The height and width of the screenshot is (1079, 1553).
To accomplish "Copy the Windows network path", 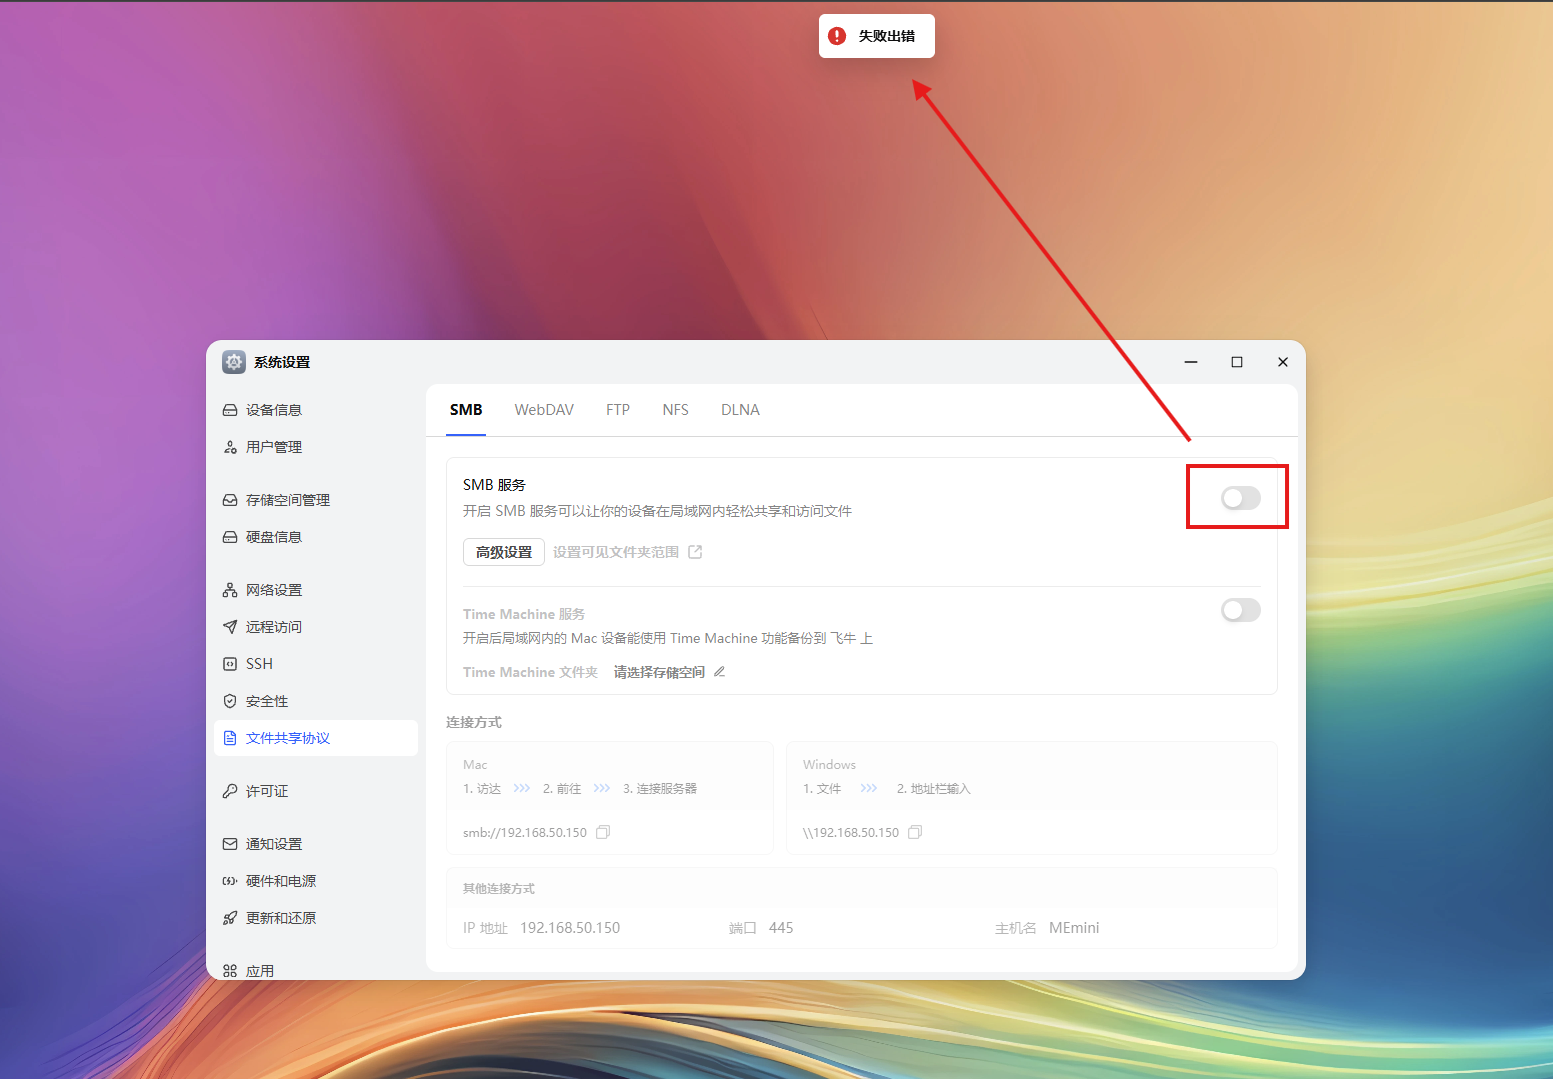I will click(x=914, y=831).
